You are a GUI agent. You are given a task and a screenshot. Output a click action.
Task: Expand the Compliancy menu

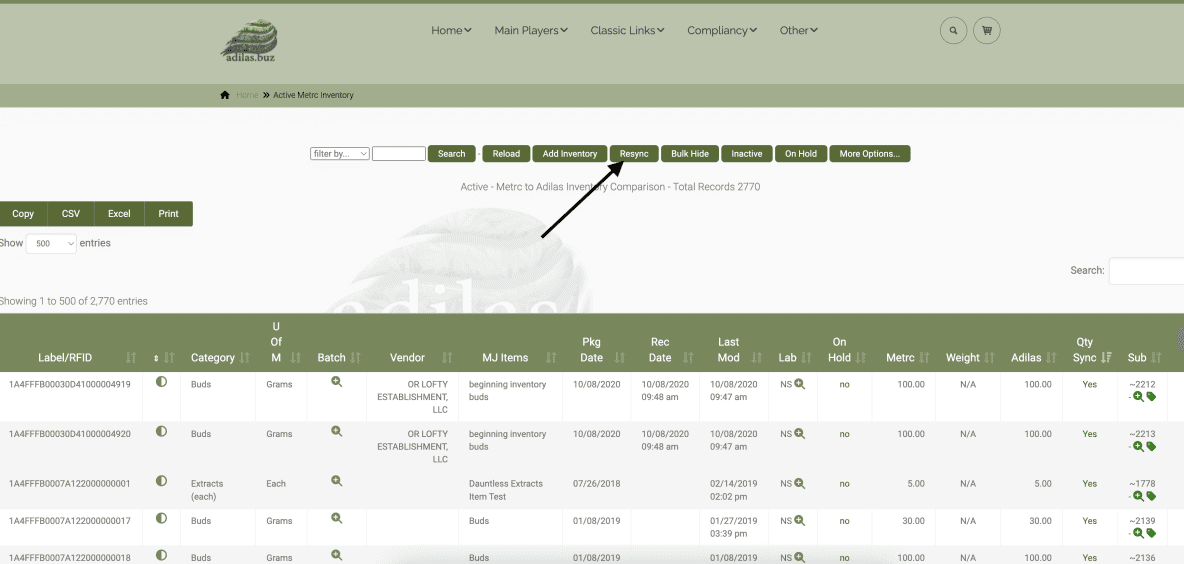pos(722,30)
